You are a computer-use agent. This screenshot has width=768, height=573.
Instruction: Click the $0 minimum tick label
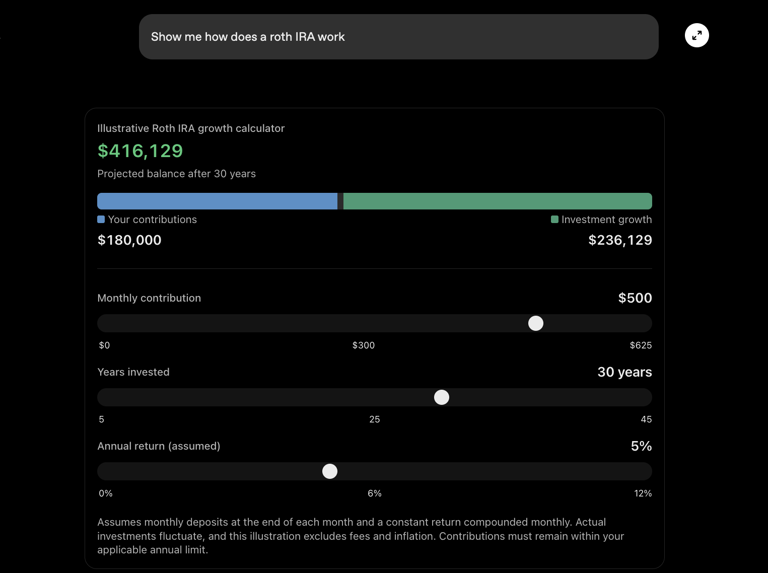[104, 345]
